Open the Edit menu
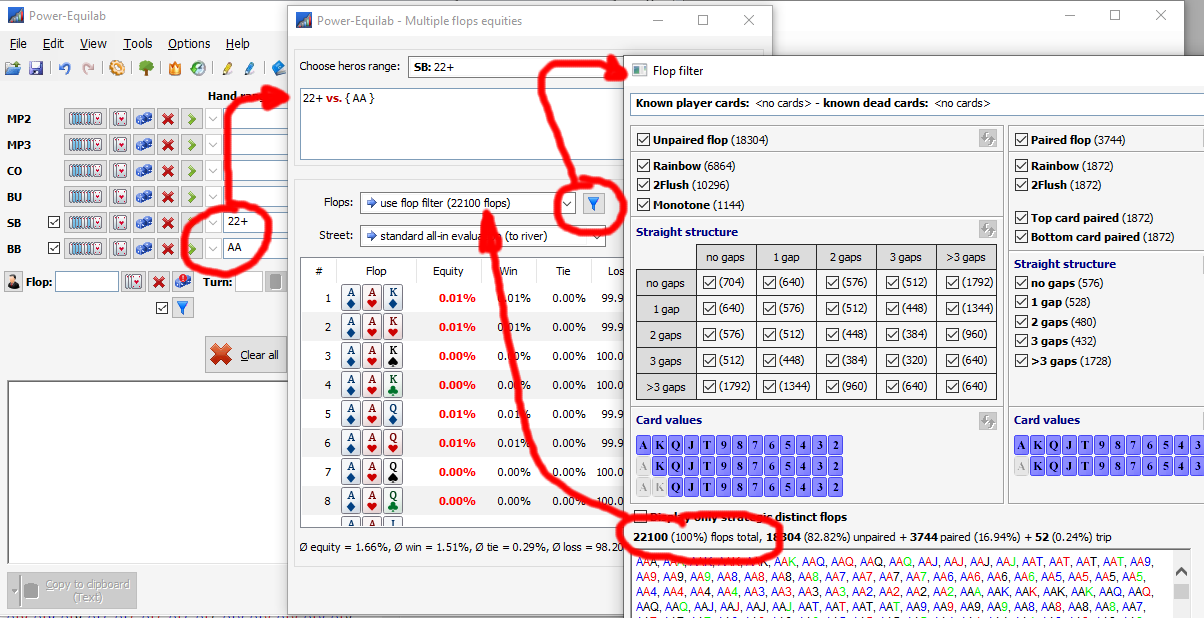 pyautogui.click(x=53, y=43)
